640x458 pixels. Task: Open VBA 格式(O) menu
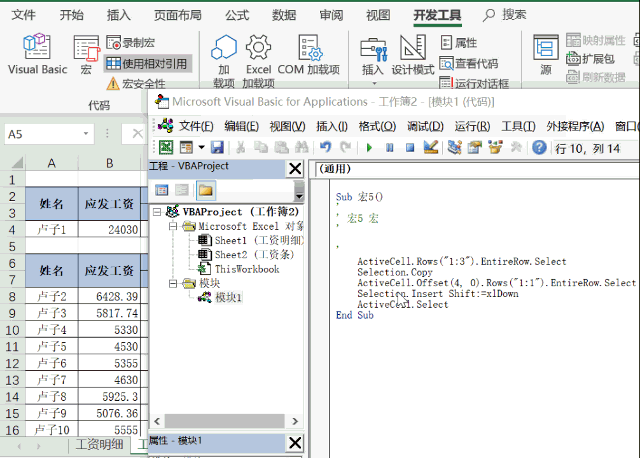377,127
